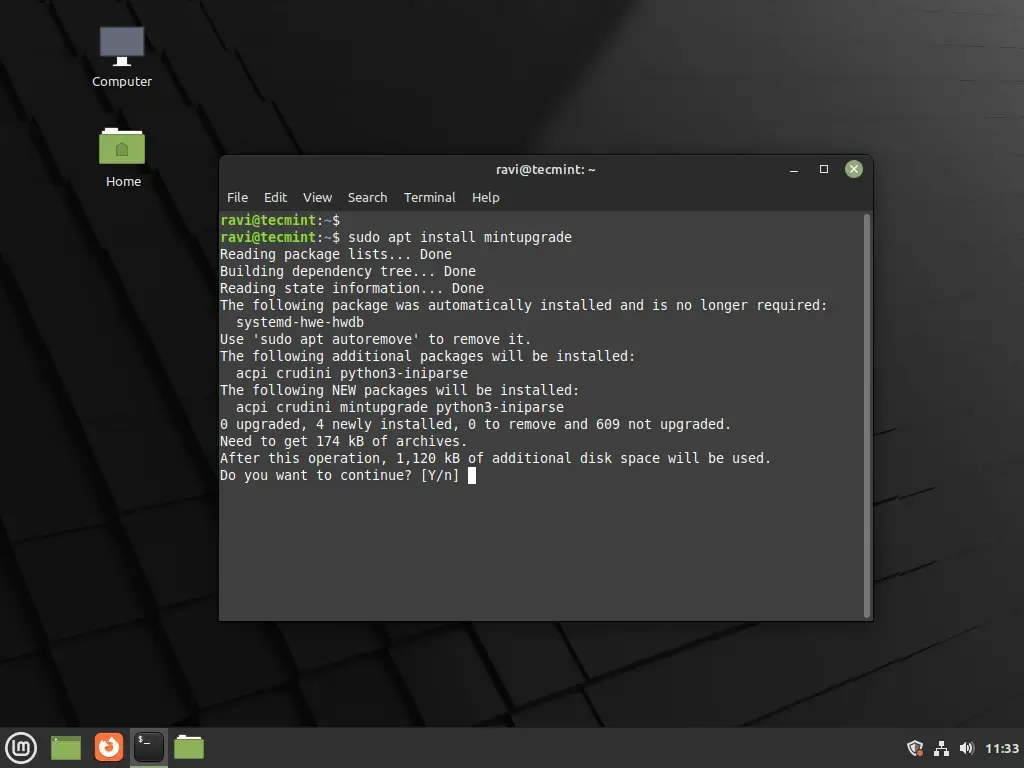Image resolution: width=1024 pixels, height=768 pixels.
Task: Maximize the ravi@tecmint terminal window
Action: (x=824, y=169)
